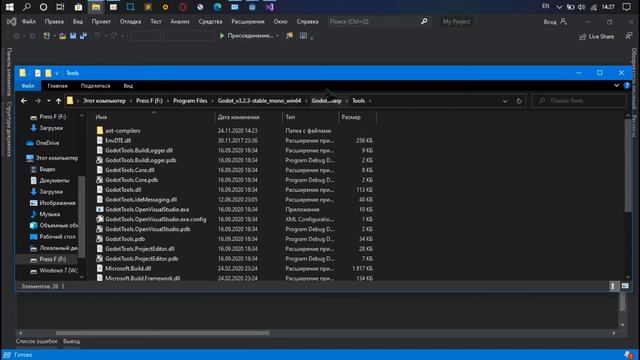Open recent locations dropdown arrow
This screenshot has height=360, width=640.
pos(49,101)
